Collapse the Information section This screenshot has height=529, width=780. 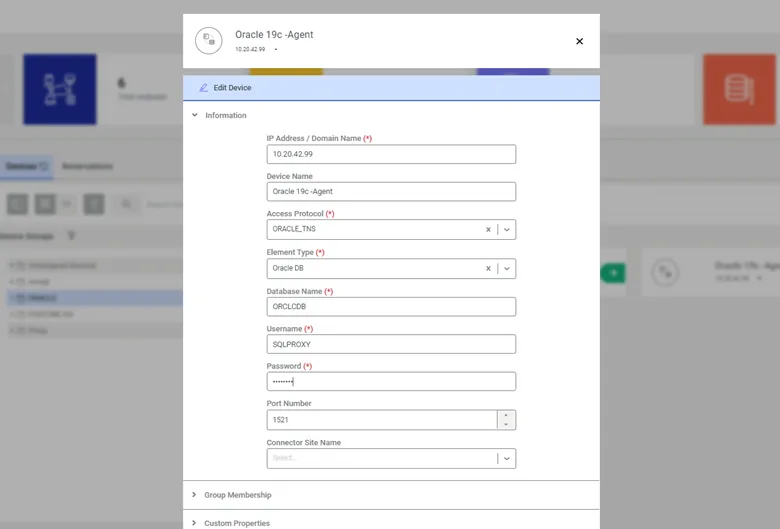pos(195,115)
